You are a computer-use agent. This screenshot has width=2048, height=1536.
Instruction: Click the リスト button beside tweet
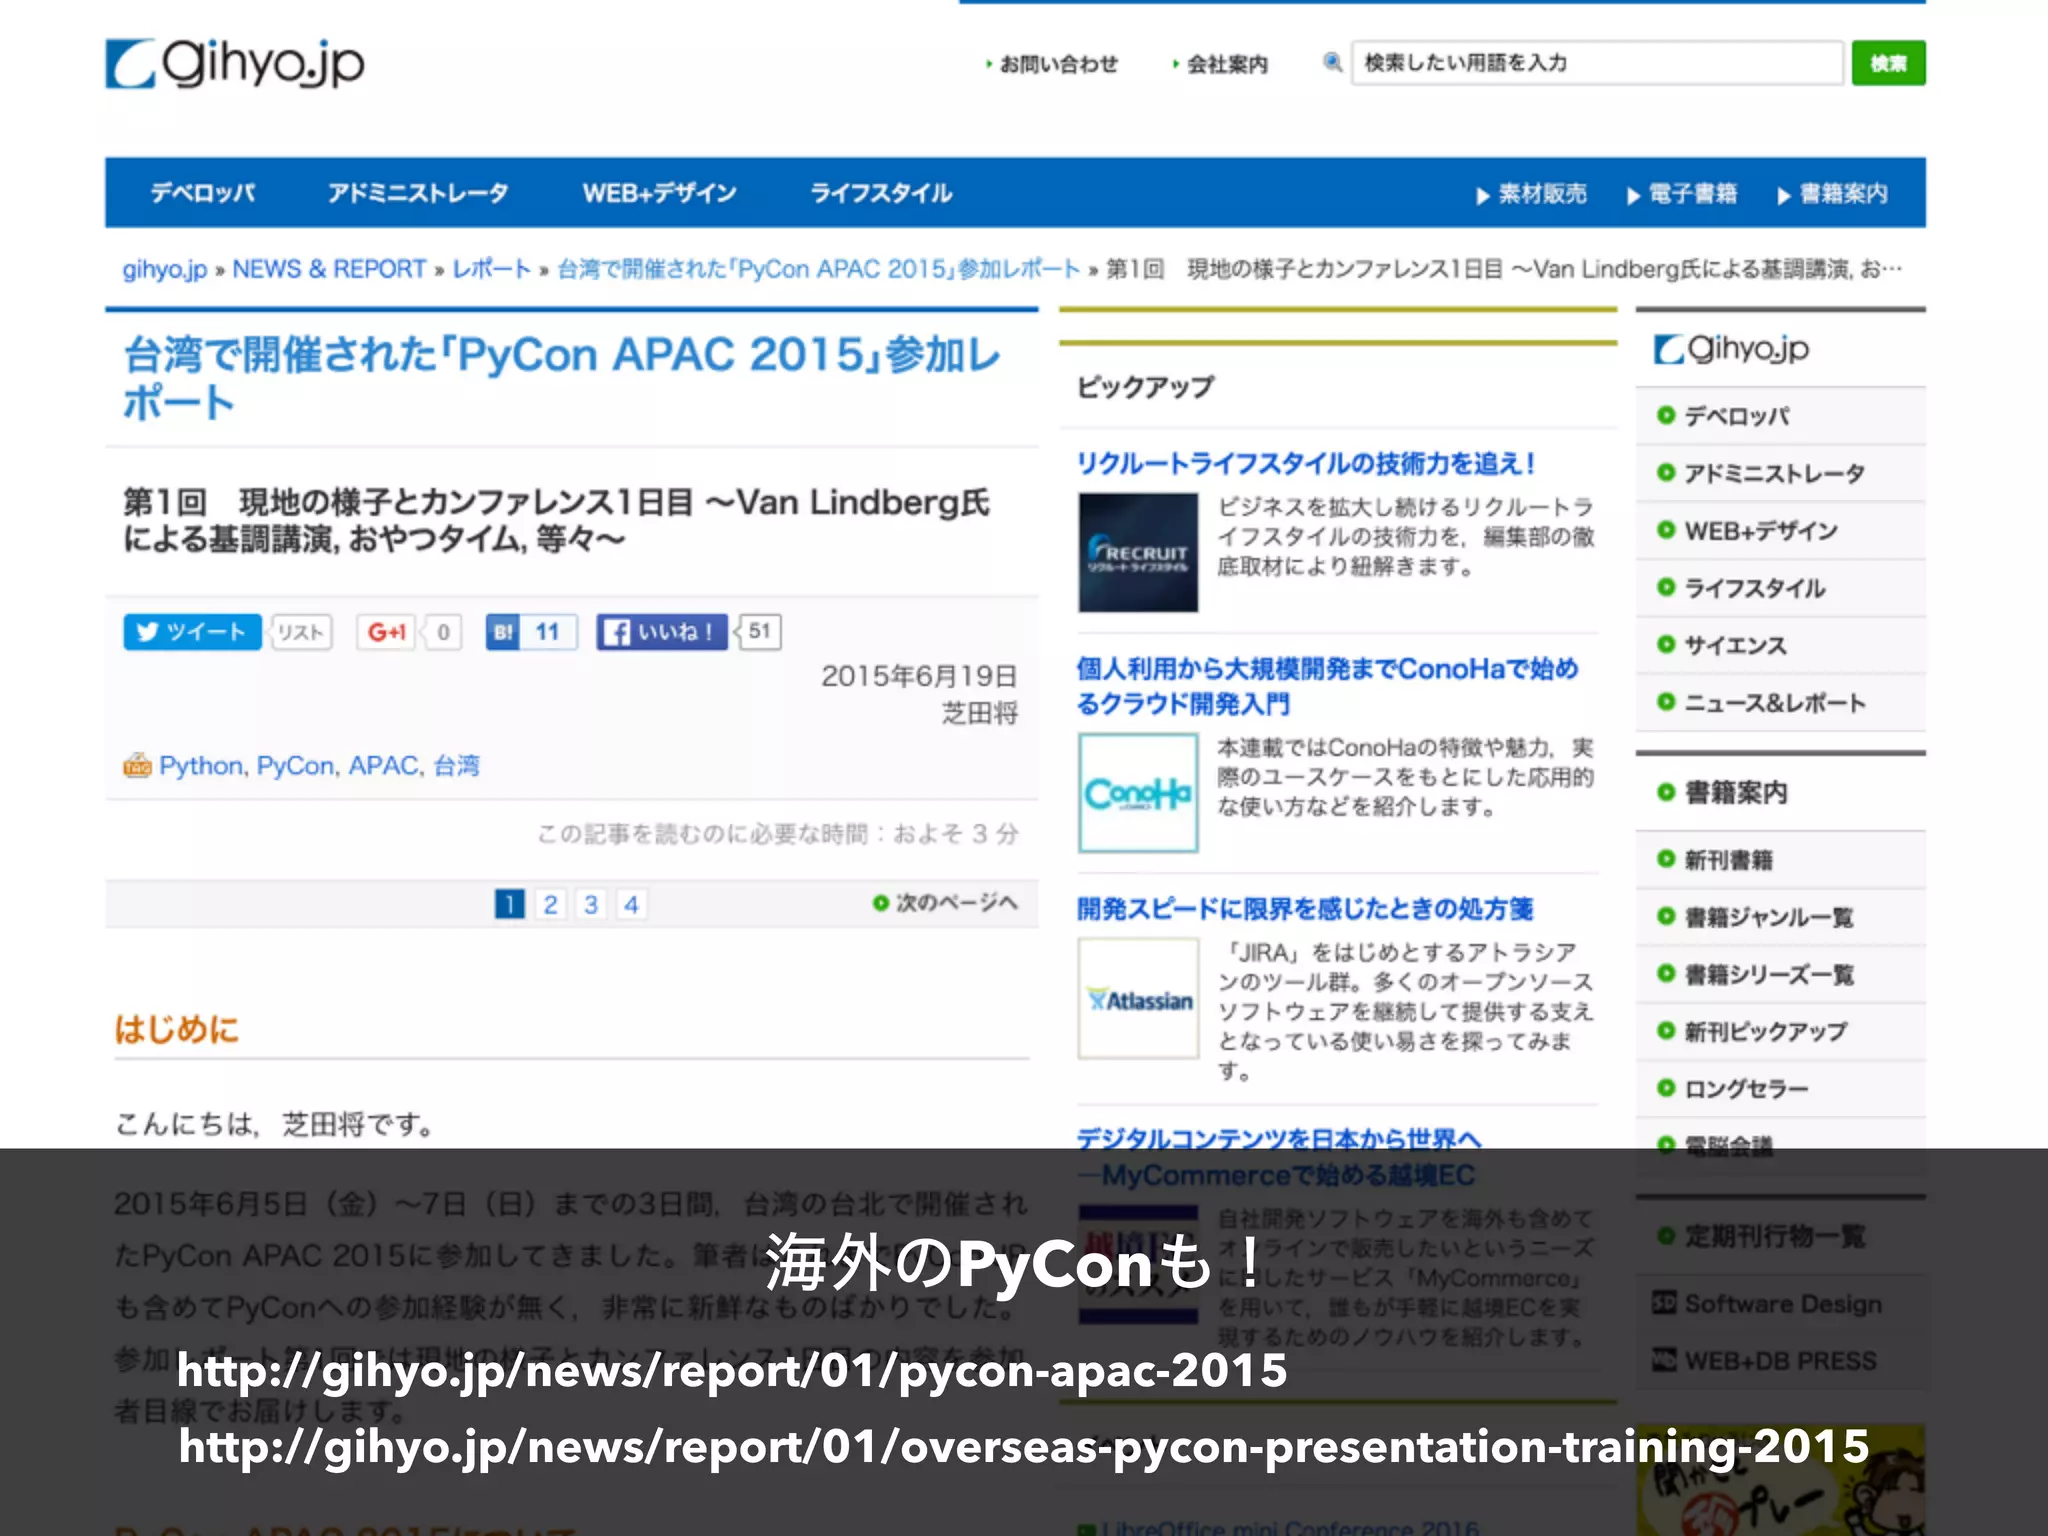click(300, 632)
